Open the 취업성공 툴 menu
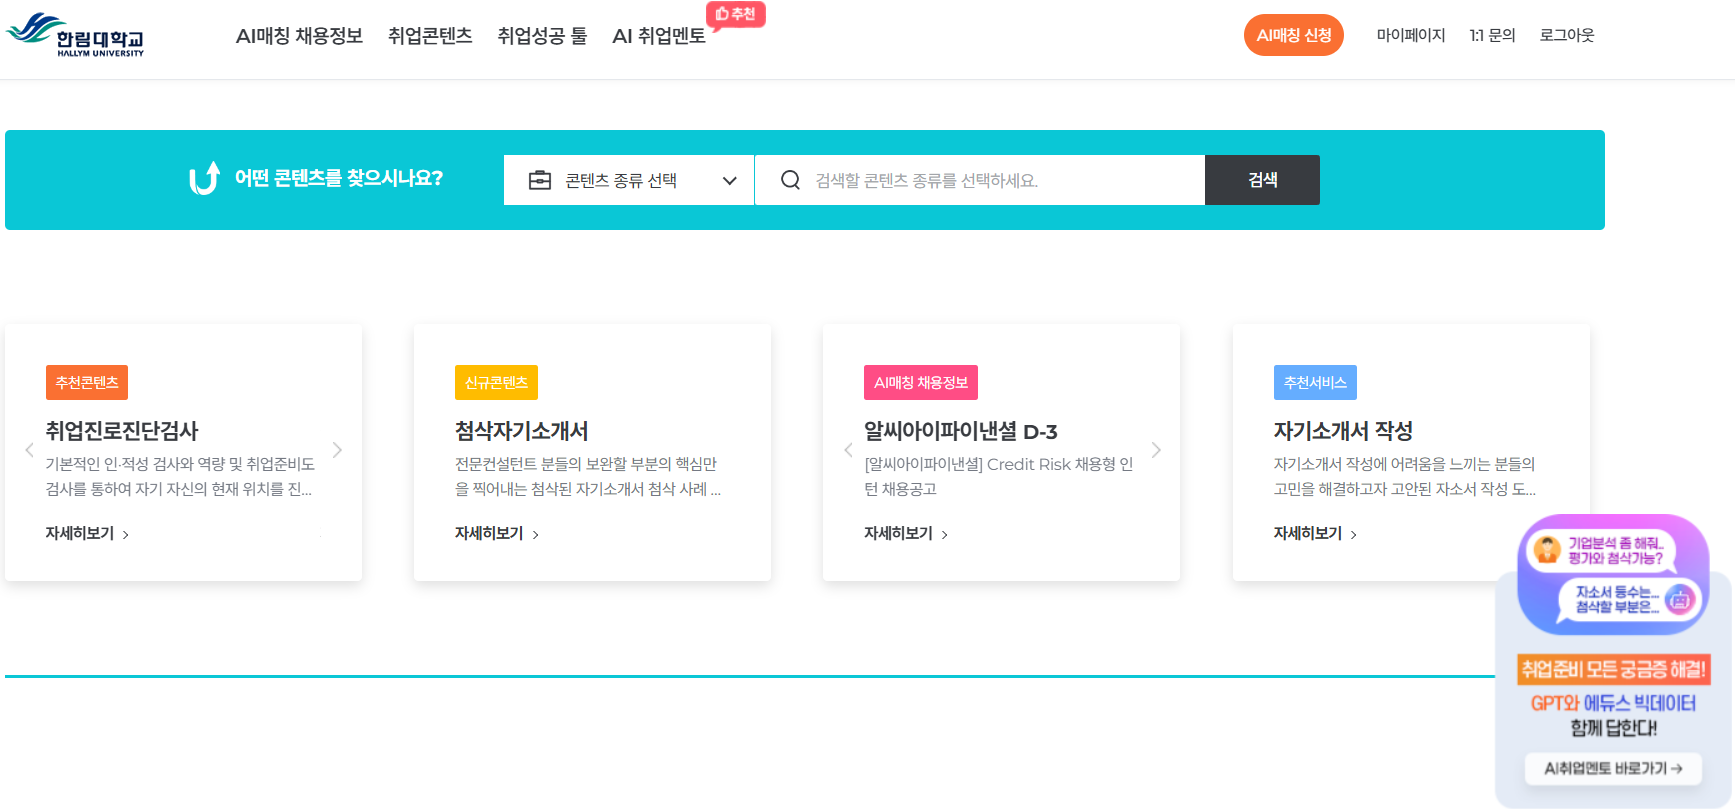This screenshot has width=1735, height=809. (542, 36)
